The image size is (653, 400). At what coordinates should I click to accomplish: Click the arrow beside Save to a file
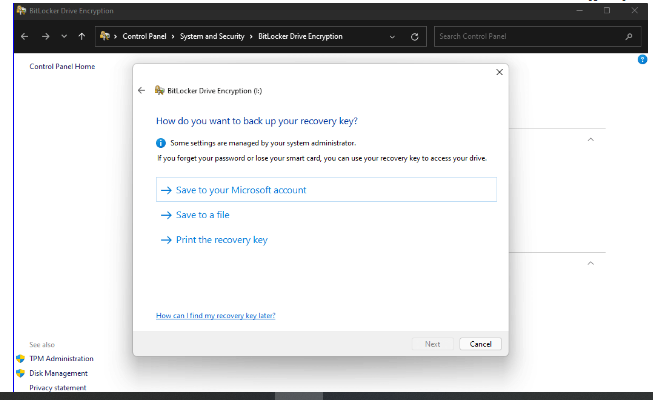click(x=166, y=215)
